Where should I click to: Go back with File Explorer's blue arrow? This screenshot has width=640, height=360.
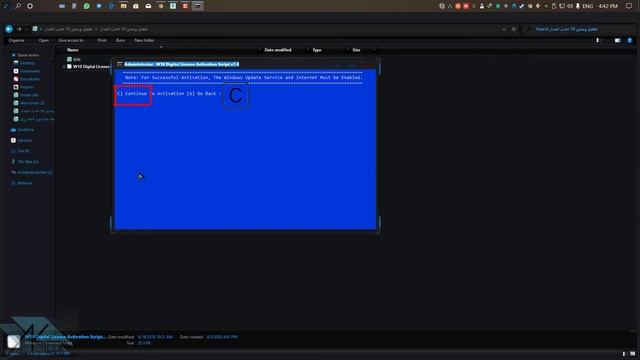click(9, 29)
